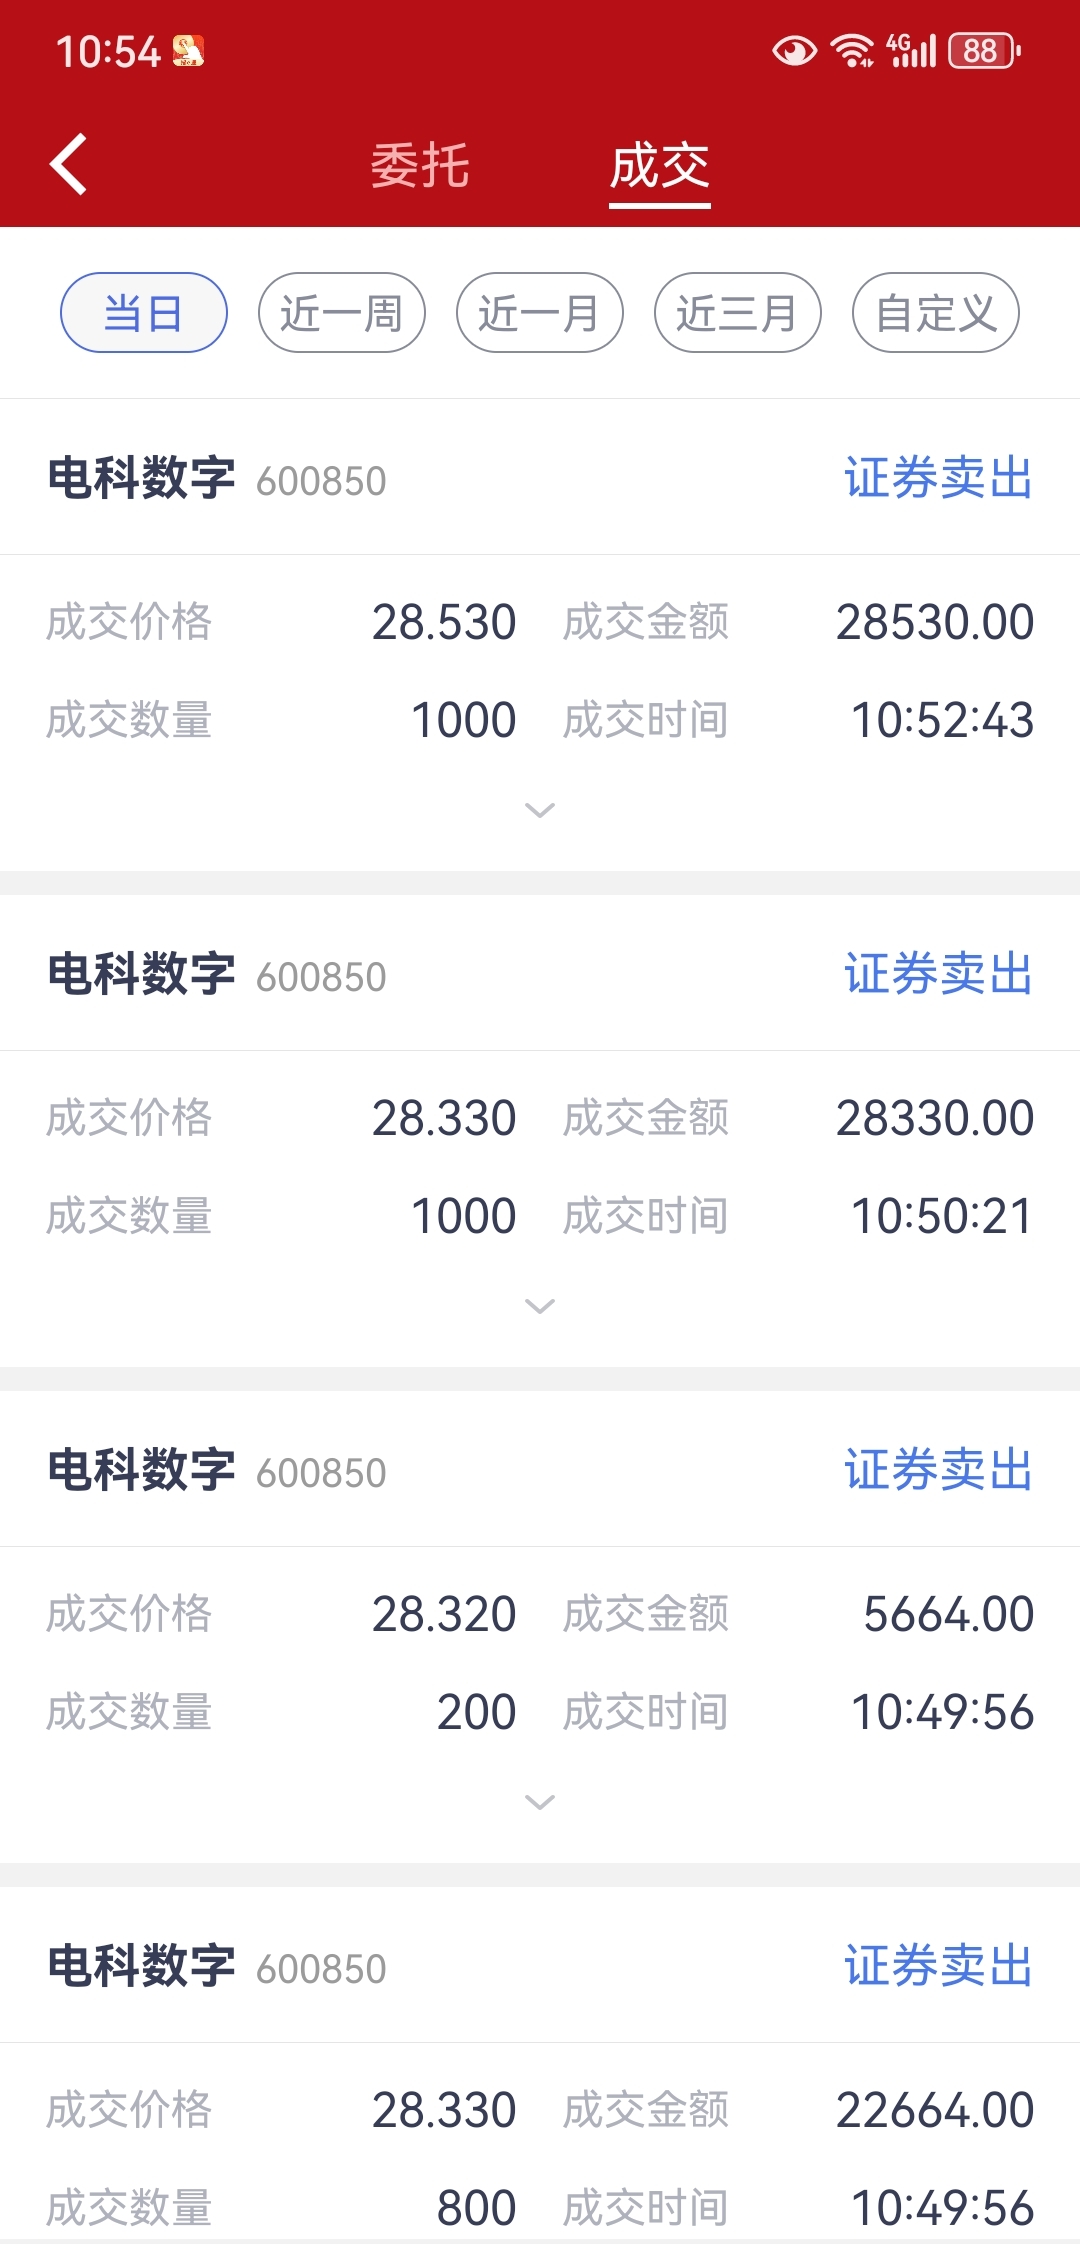Viewport: 1080px width, 2244px height.
Task: Select the 成交 tab
Action: point(660,165)
